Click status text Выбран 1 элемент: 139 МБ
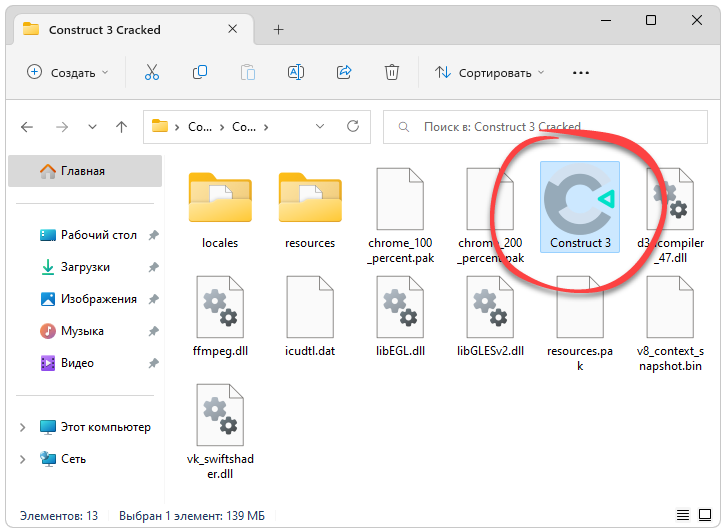The width and height of the screenshot is (724, 532). 192,515
